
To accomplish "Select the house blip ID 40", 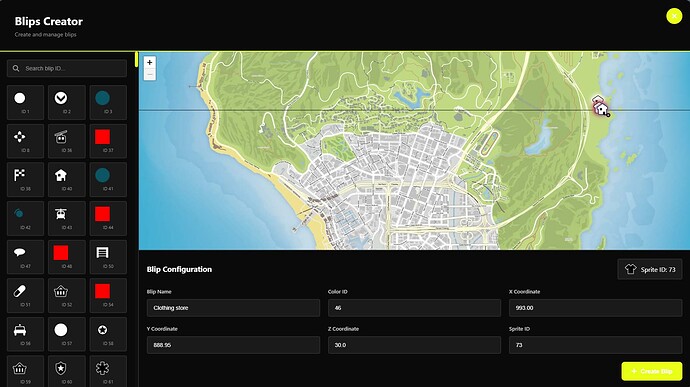I will [66, 179].
